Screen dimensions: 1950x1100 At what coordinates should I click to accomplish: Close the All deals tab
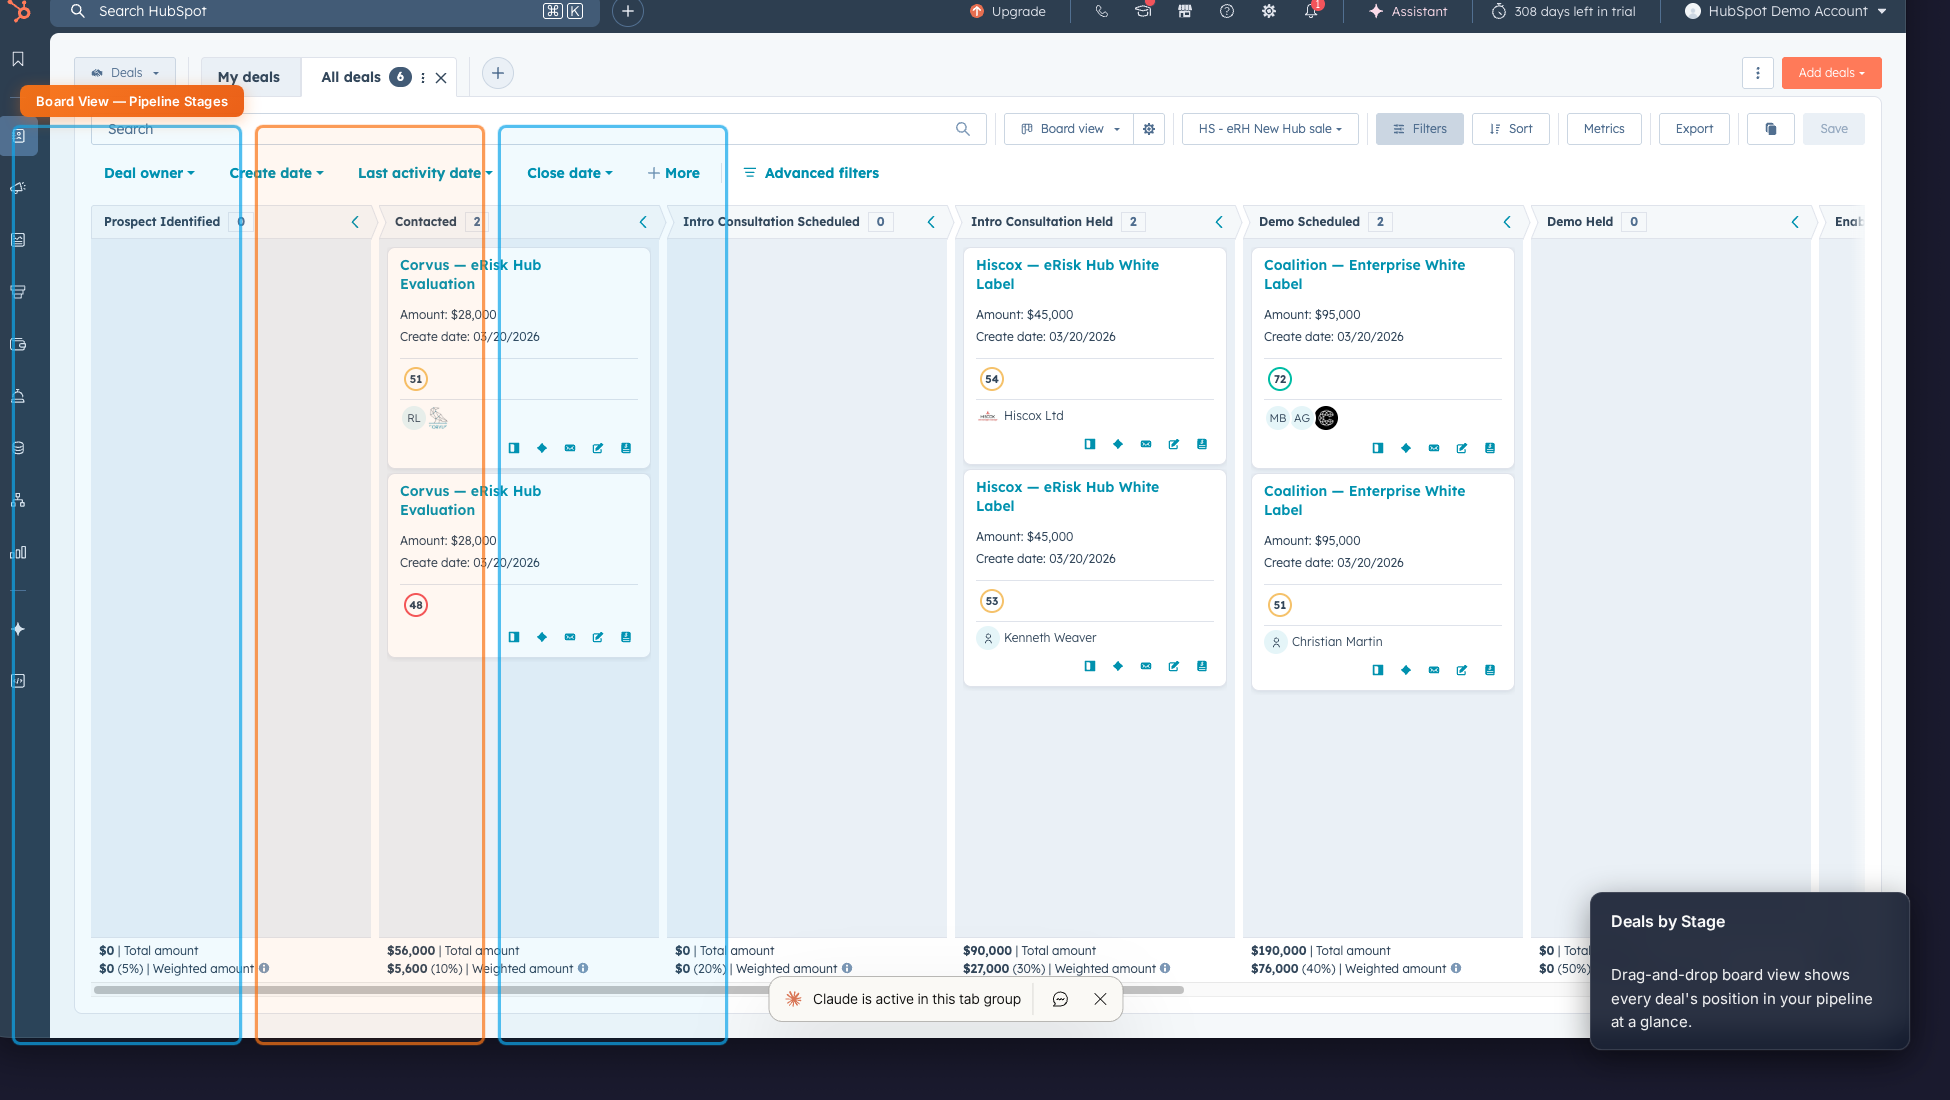pyautogui.click(x=441, y=77)
